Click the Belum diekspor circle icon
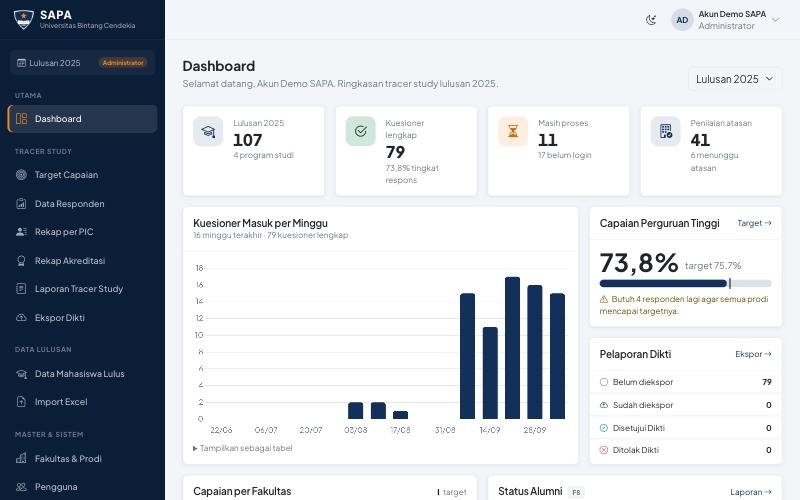This screenshot has height=500, width=800. point(604,382)
